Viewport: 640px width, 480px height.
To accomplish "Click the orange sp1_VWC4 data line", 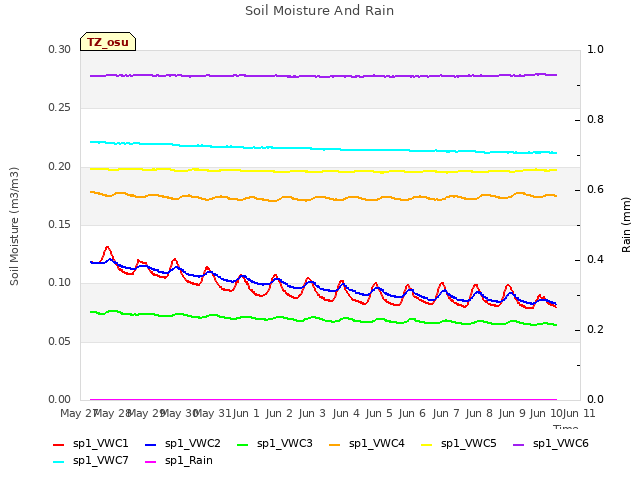I will tap(323, 198).
